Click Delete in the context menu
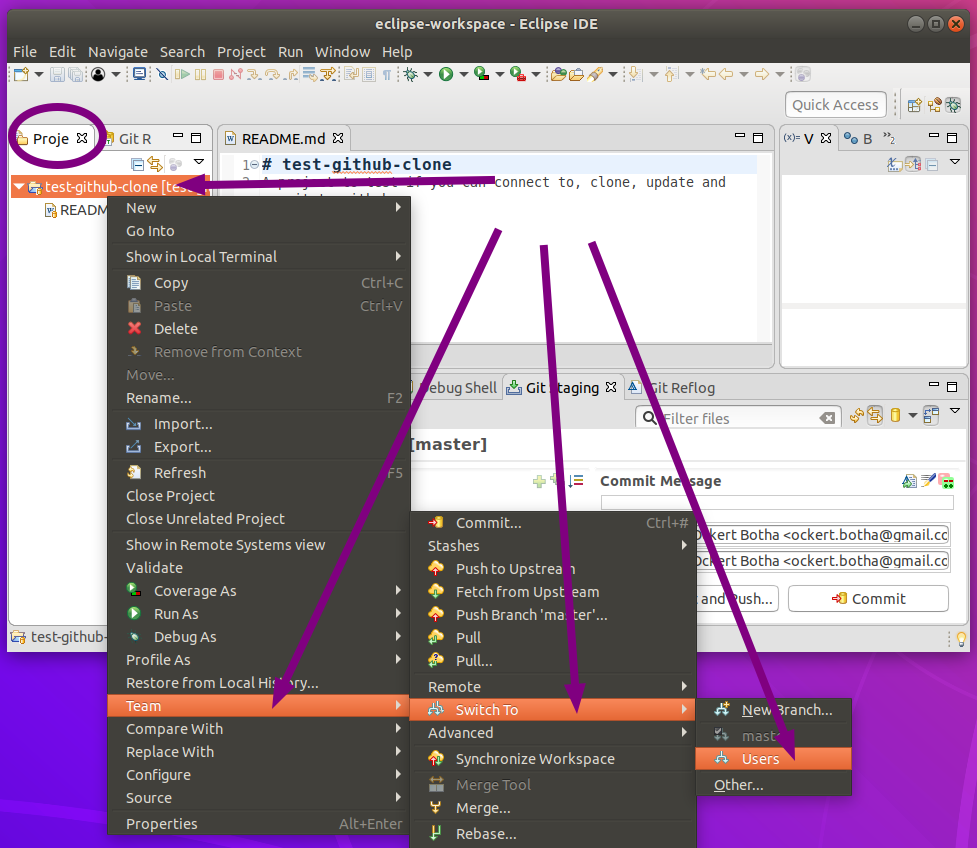Screen dimensions: 977x848 pos(259,329)
